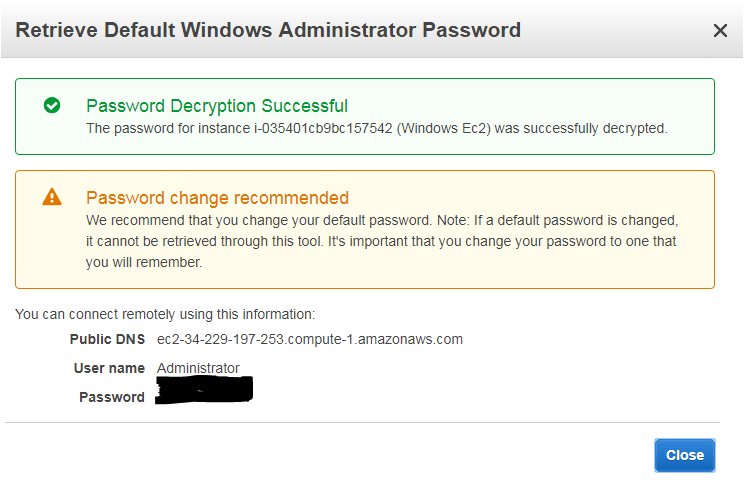Image resolution: width=744 pixels, height=482 pixels.
Task: Close the dialog with the X icon
Action: (720, 31)
